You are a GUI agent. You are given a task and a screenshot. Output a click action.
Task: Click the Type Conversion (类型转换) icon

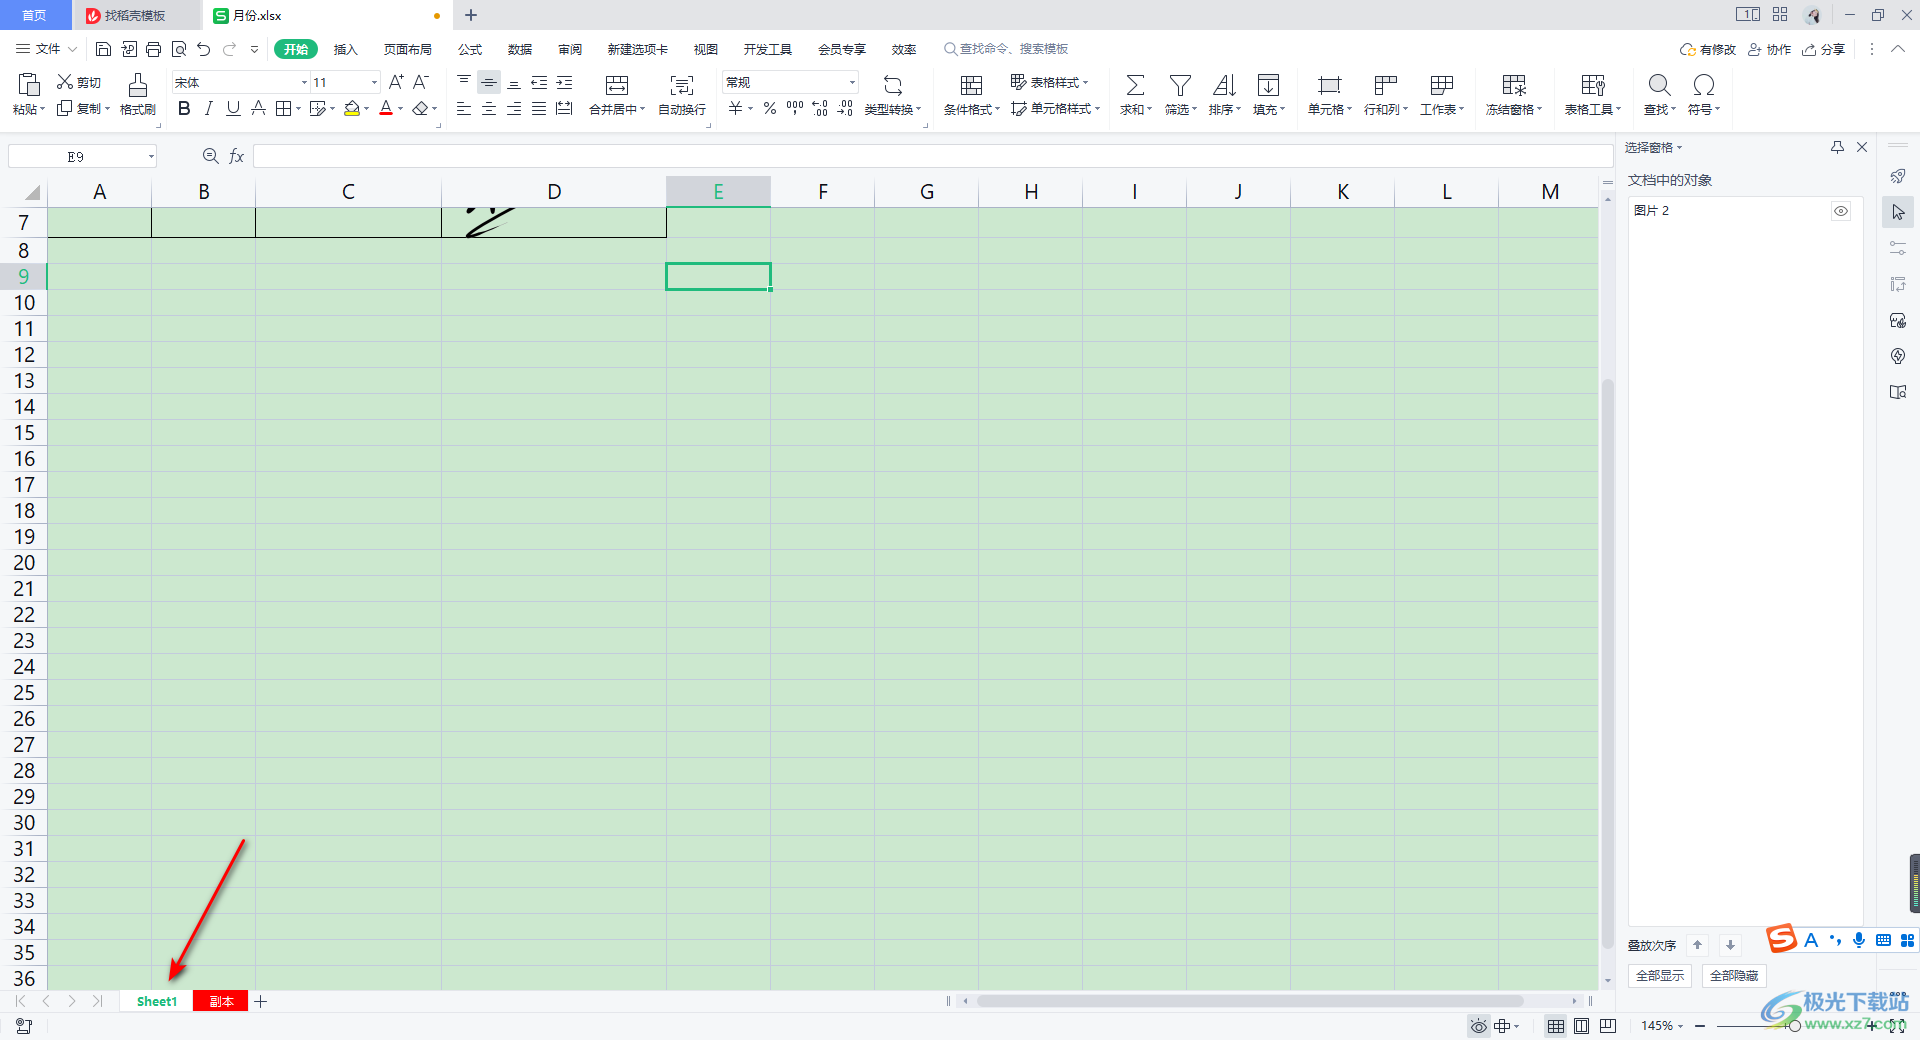[x=893, y=85]
